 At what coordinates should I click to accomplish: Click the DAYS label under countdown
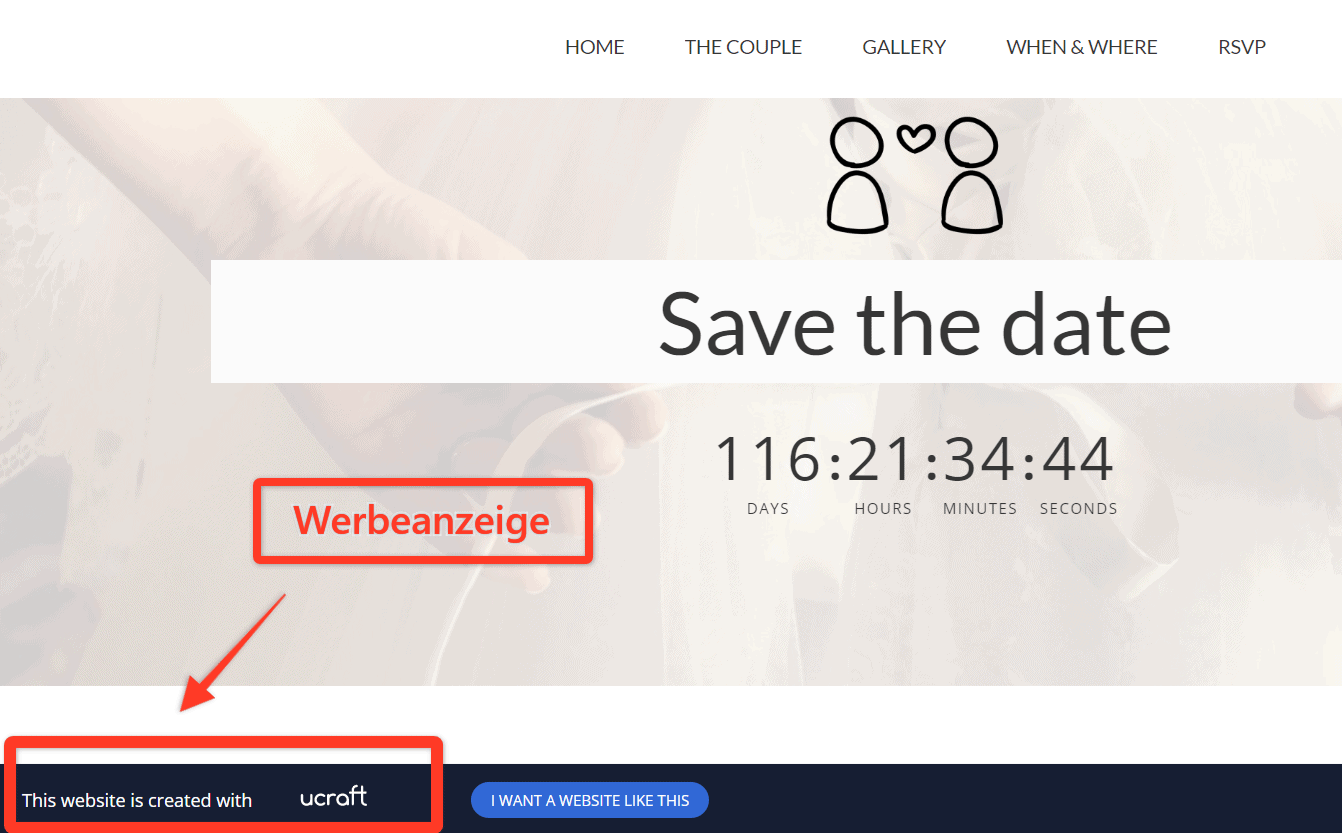coord(768,508)
